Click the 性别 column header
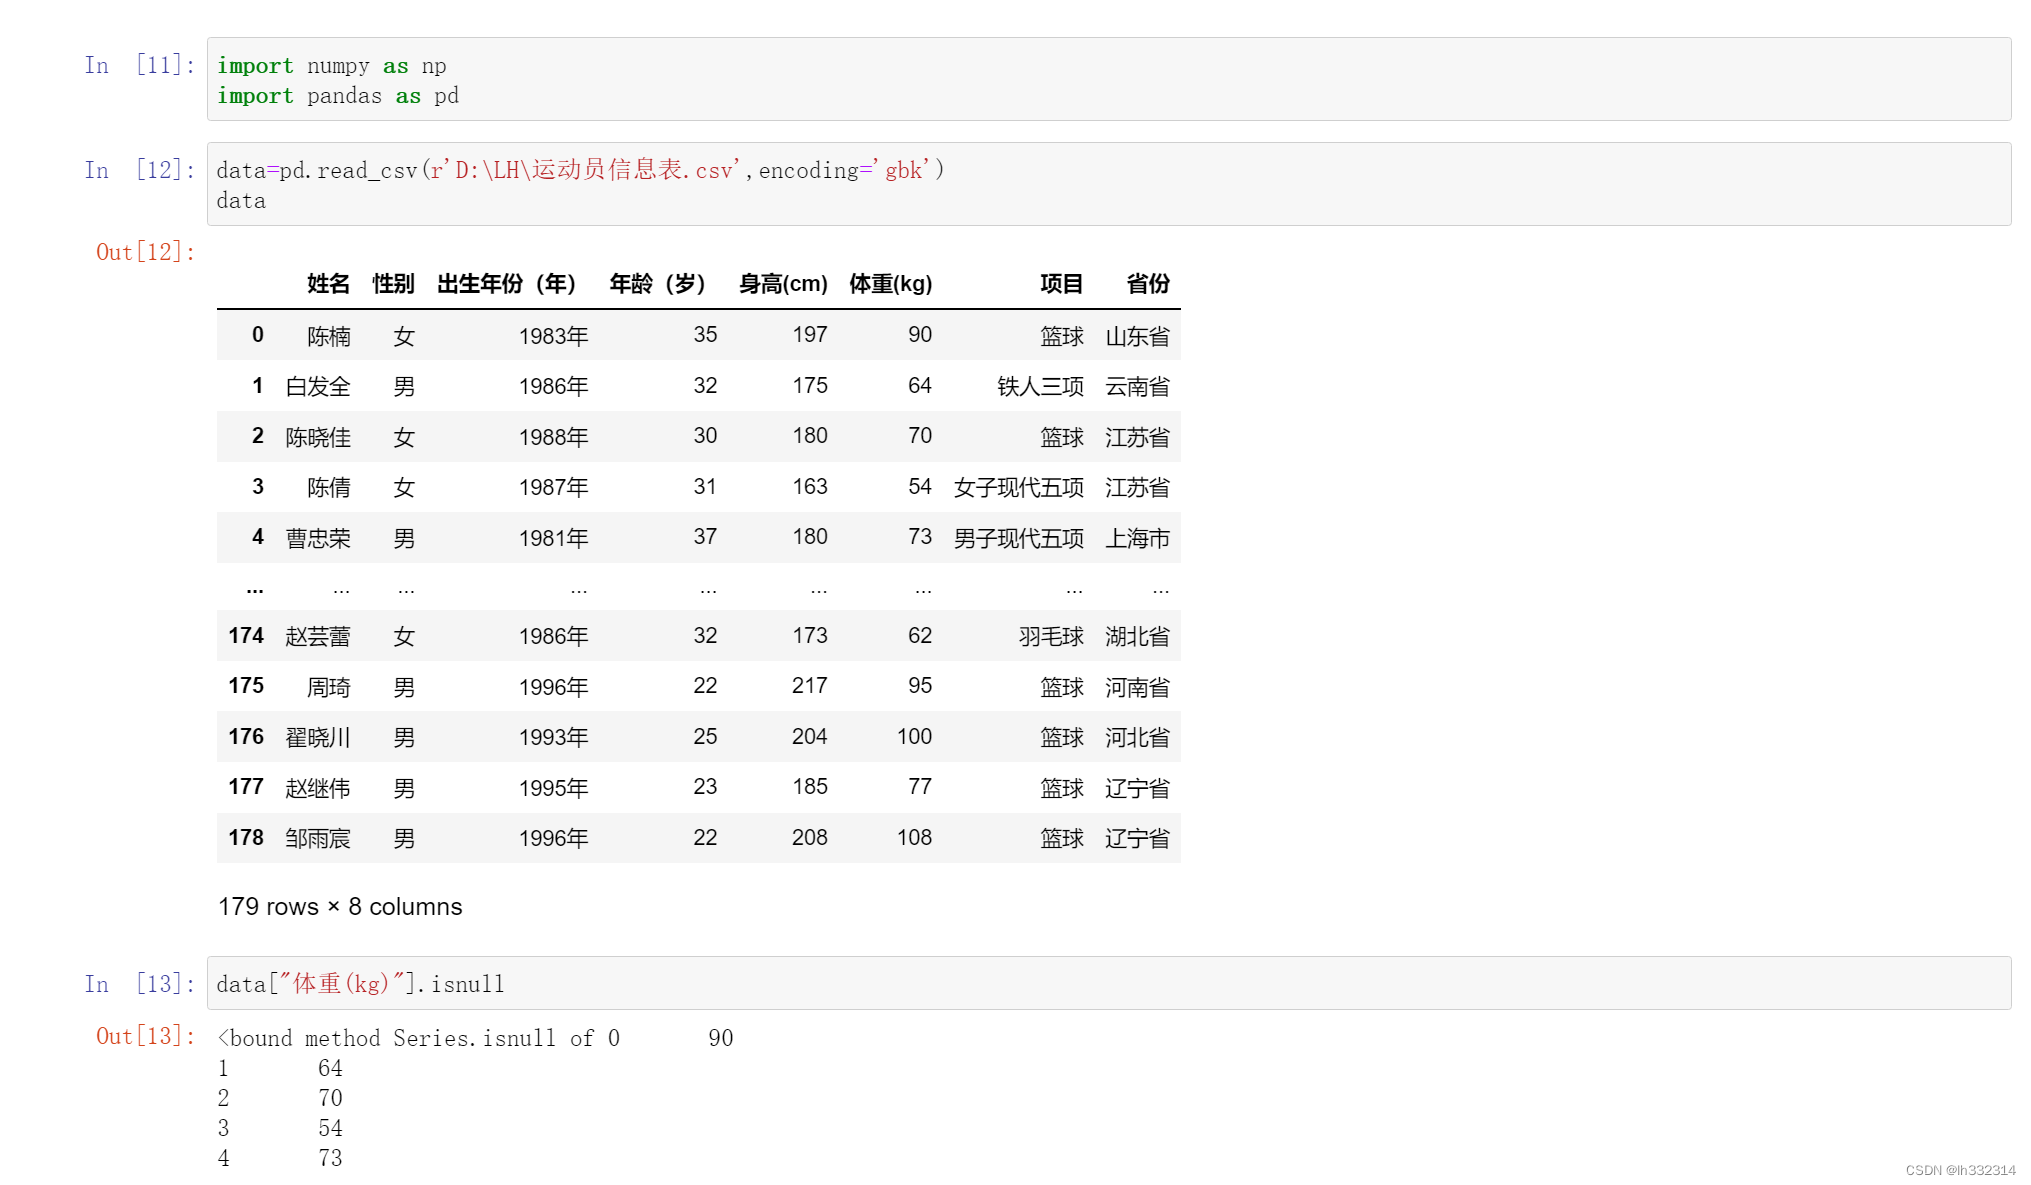Image resolution: width=2031 pixels, height=1185 pixels. (393, 284)
